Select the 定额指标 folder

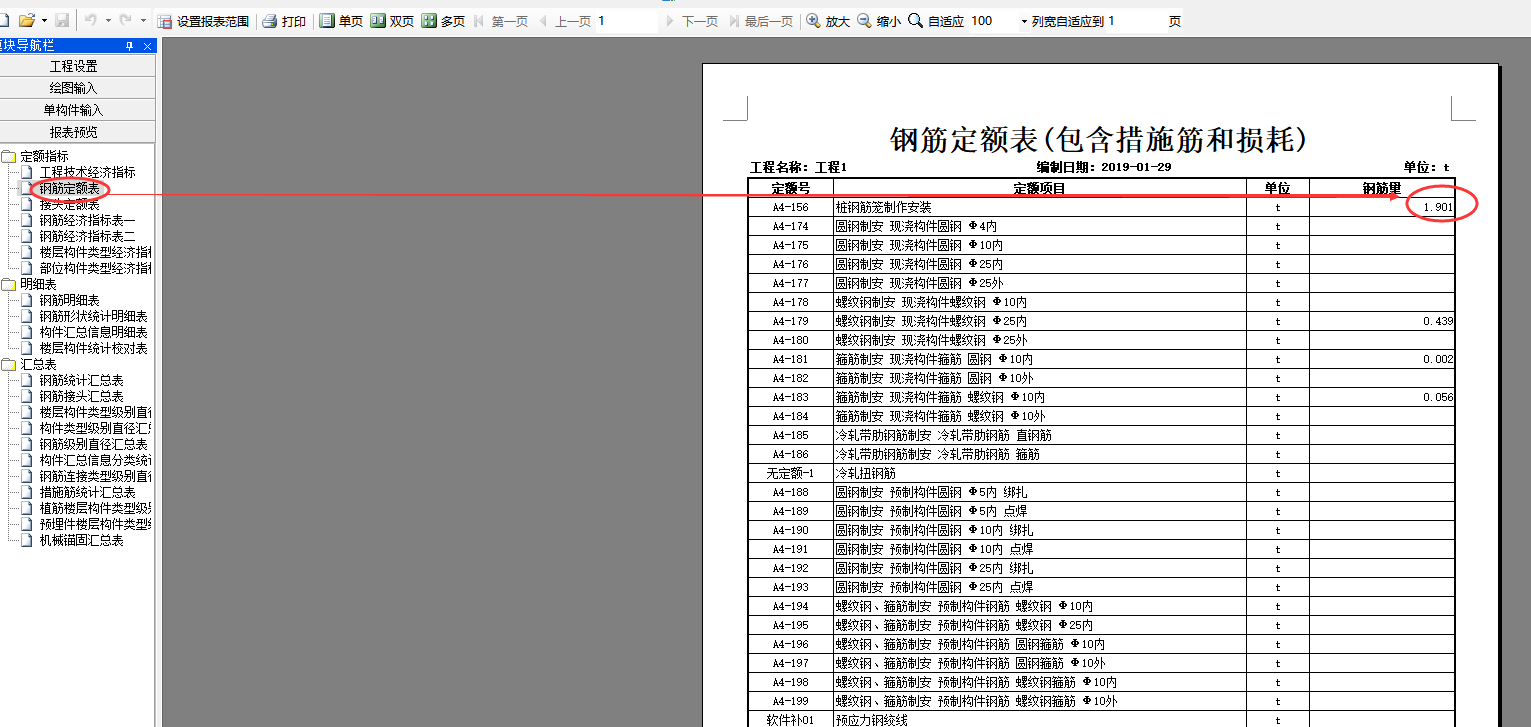(x=44, y=156)
